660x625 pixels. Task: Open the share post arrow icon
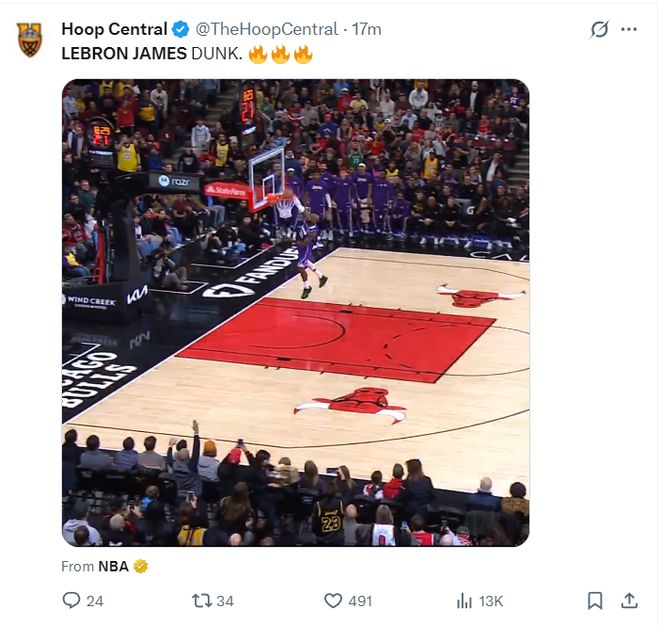[x=629, y=600]
